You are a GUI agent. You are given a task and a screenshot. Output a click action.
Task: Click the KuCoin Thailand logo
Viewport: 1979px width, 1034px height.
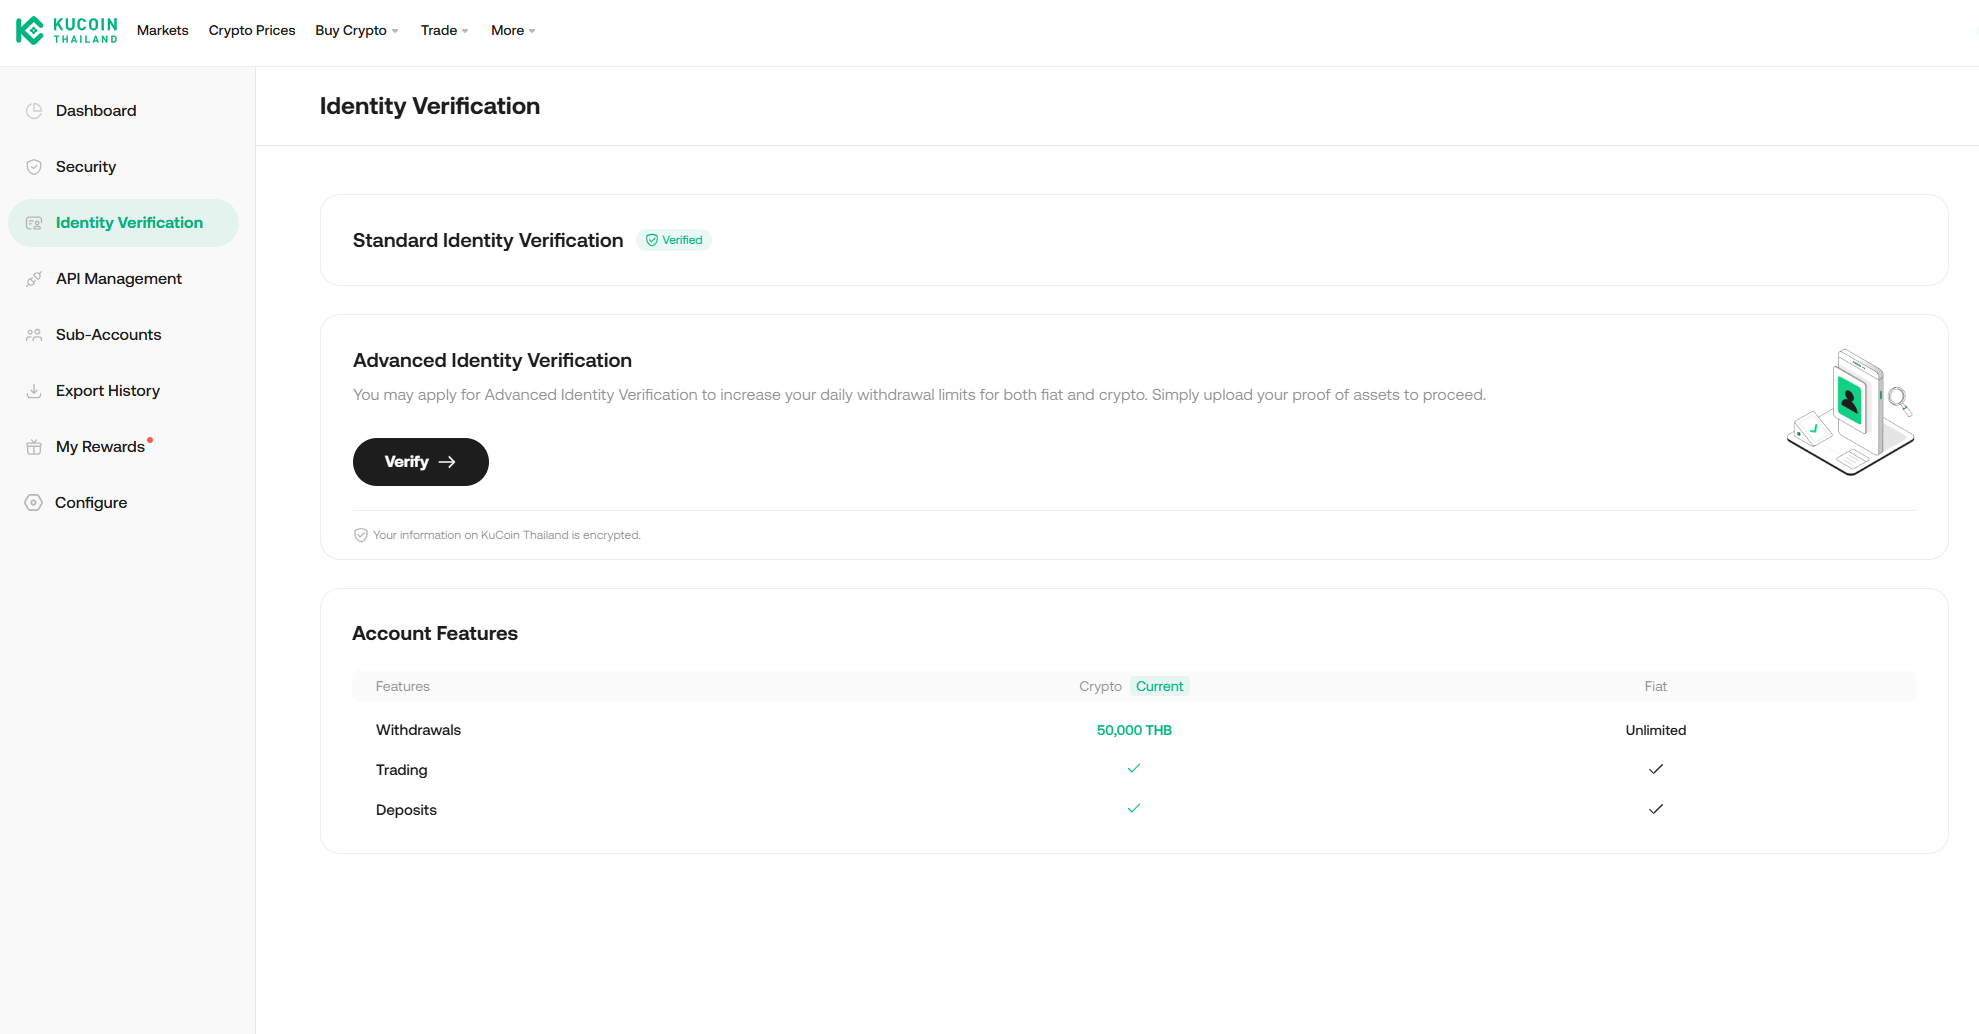tap(67, 31)
